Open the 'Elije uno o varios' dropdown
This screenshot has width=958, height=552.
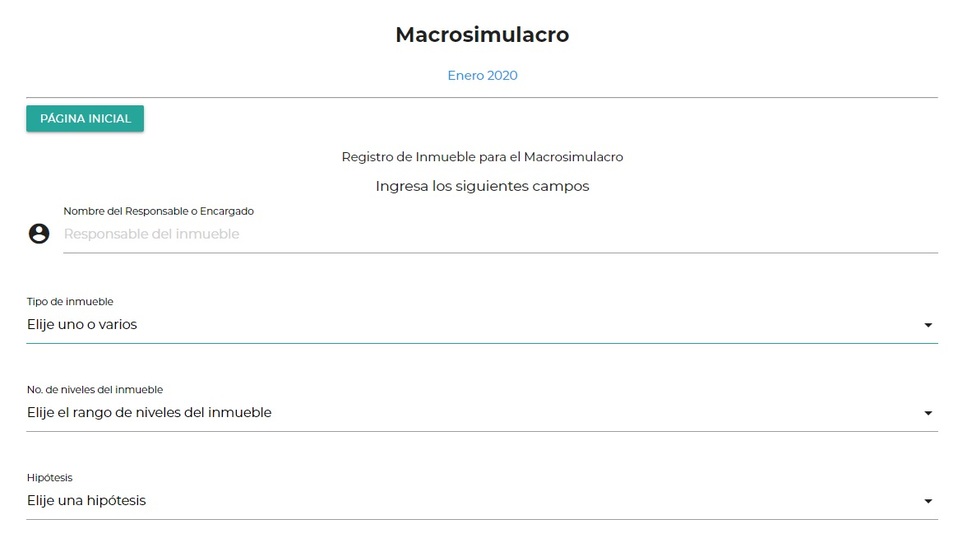click(x=400, y=324)
